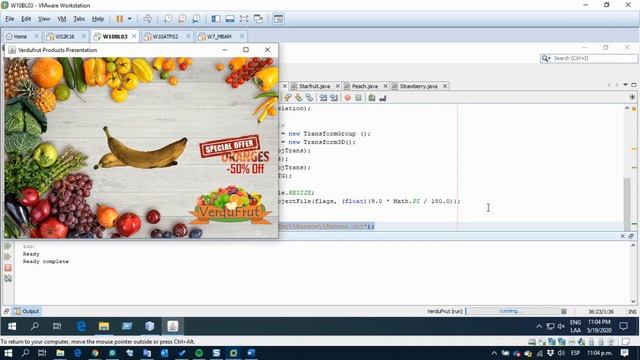Image resolution: width=640 pixels, height=360 pixels.
Task: Open the VMware File menu
Action: tap(10, 19)
